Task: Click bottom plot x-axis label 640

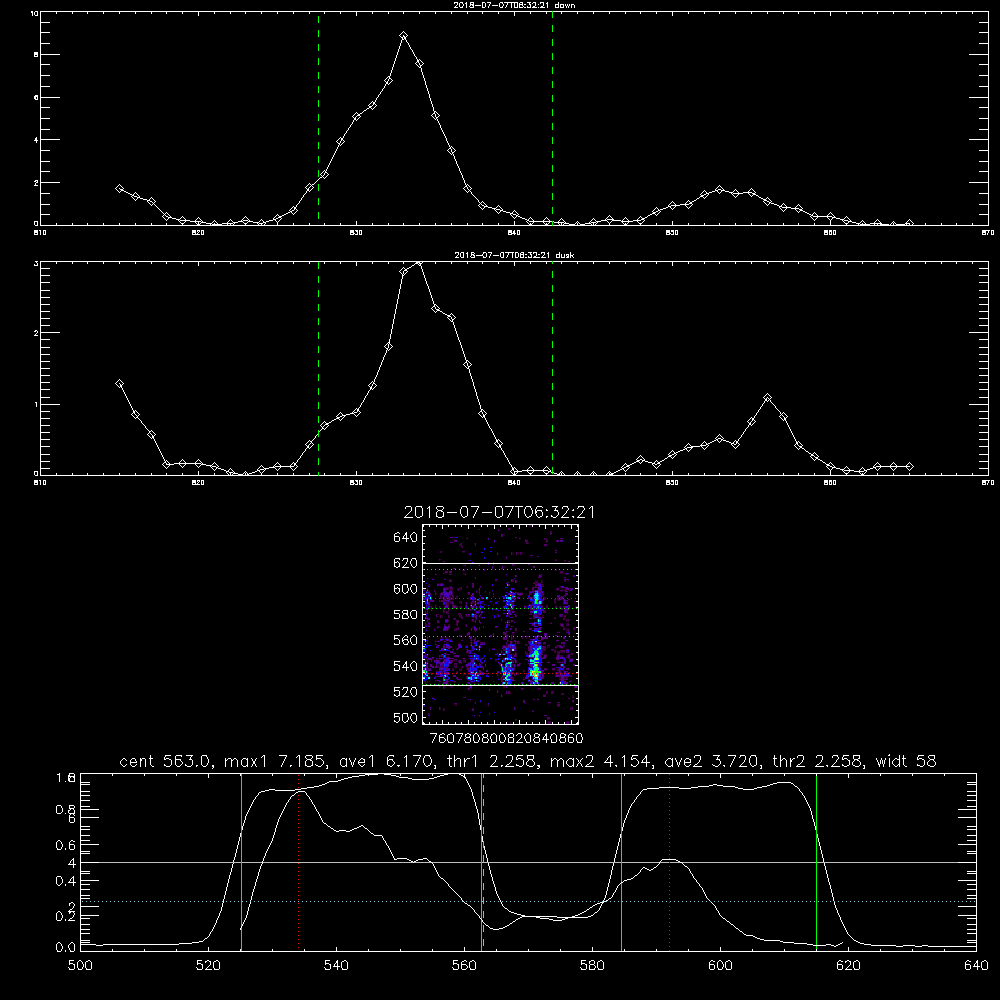Action: tap(976, 966)
